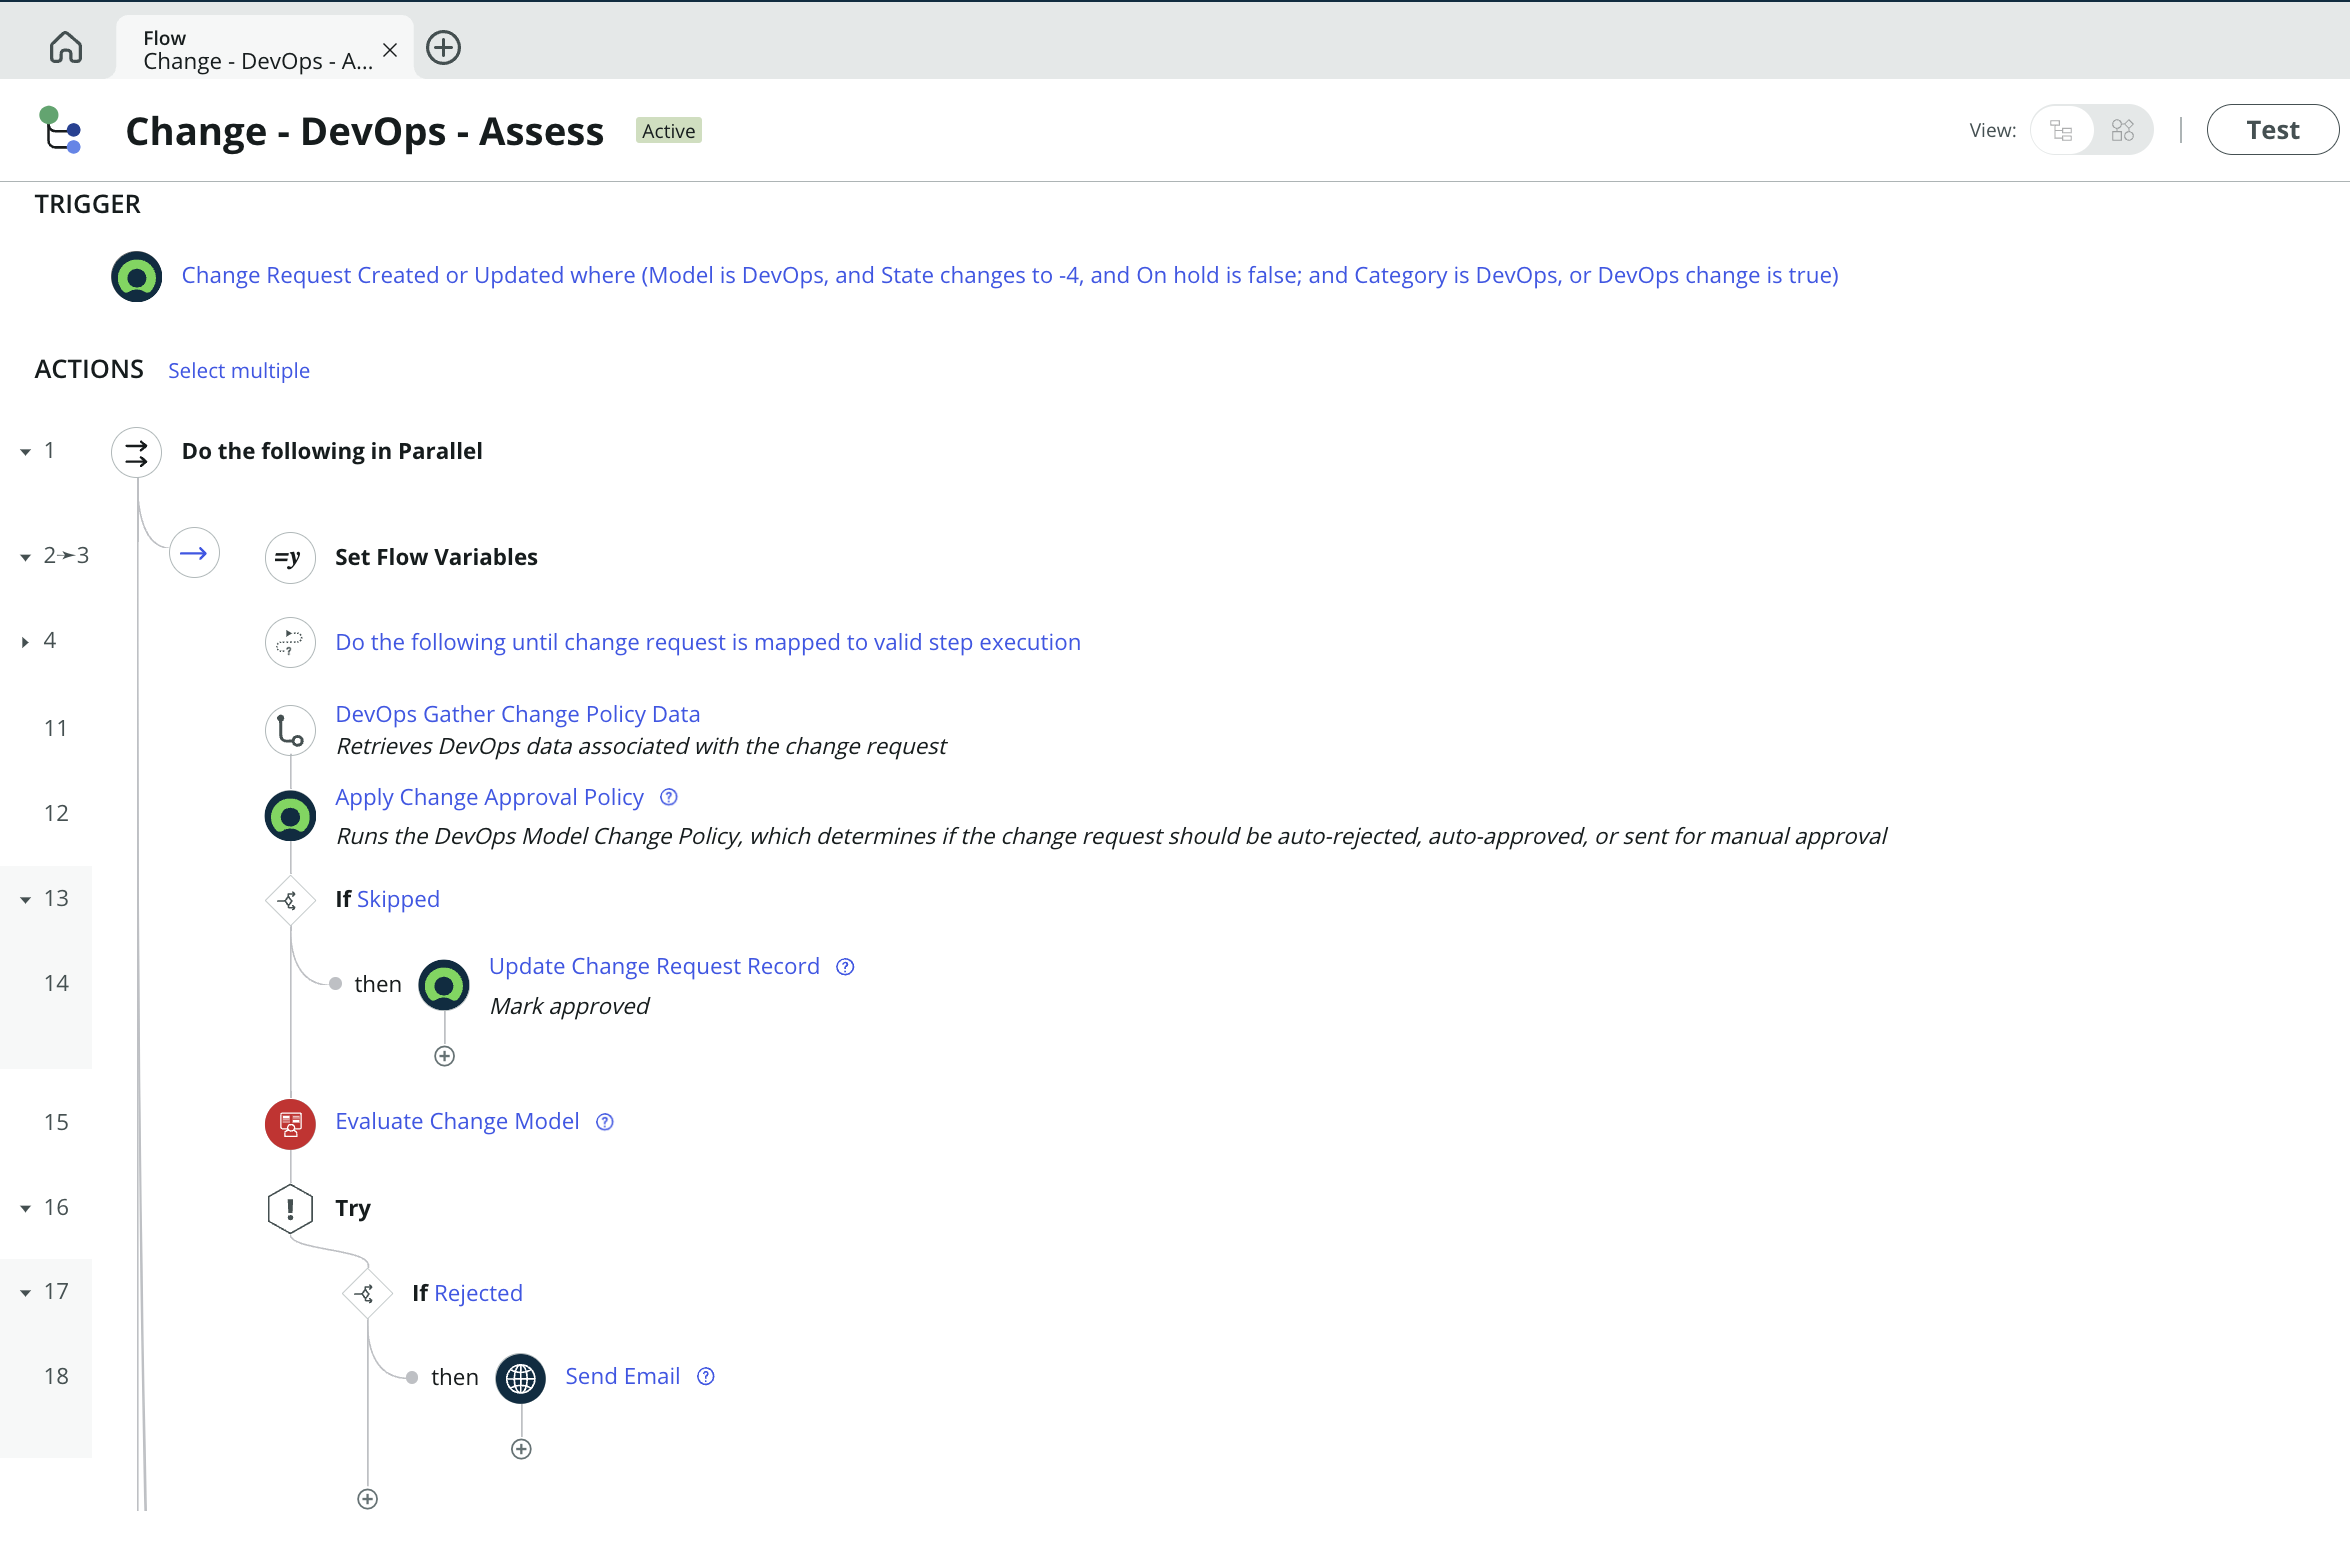The image size is (2350, 1554).
Task: Click the Set Flow Variables icon
Action: pyautogui.click(x=290, y=558)
